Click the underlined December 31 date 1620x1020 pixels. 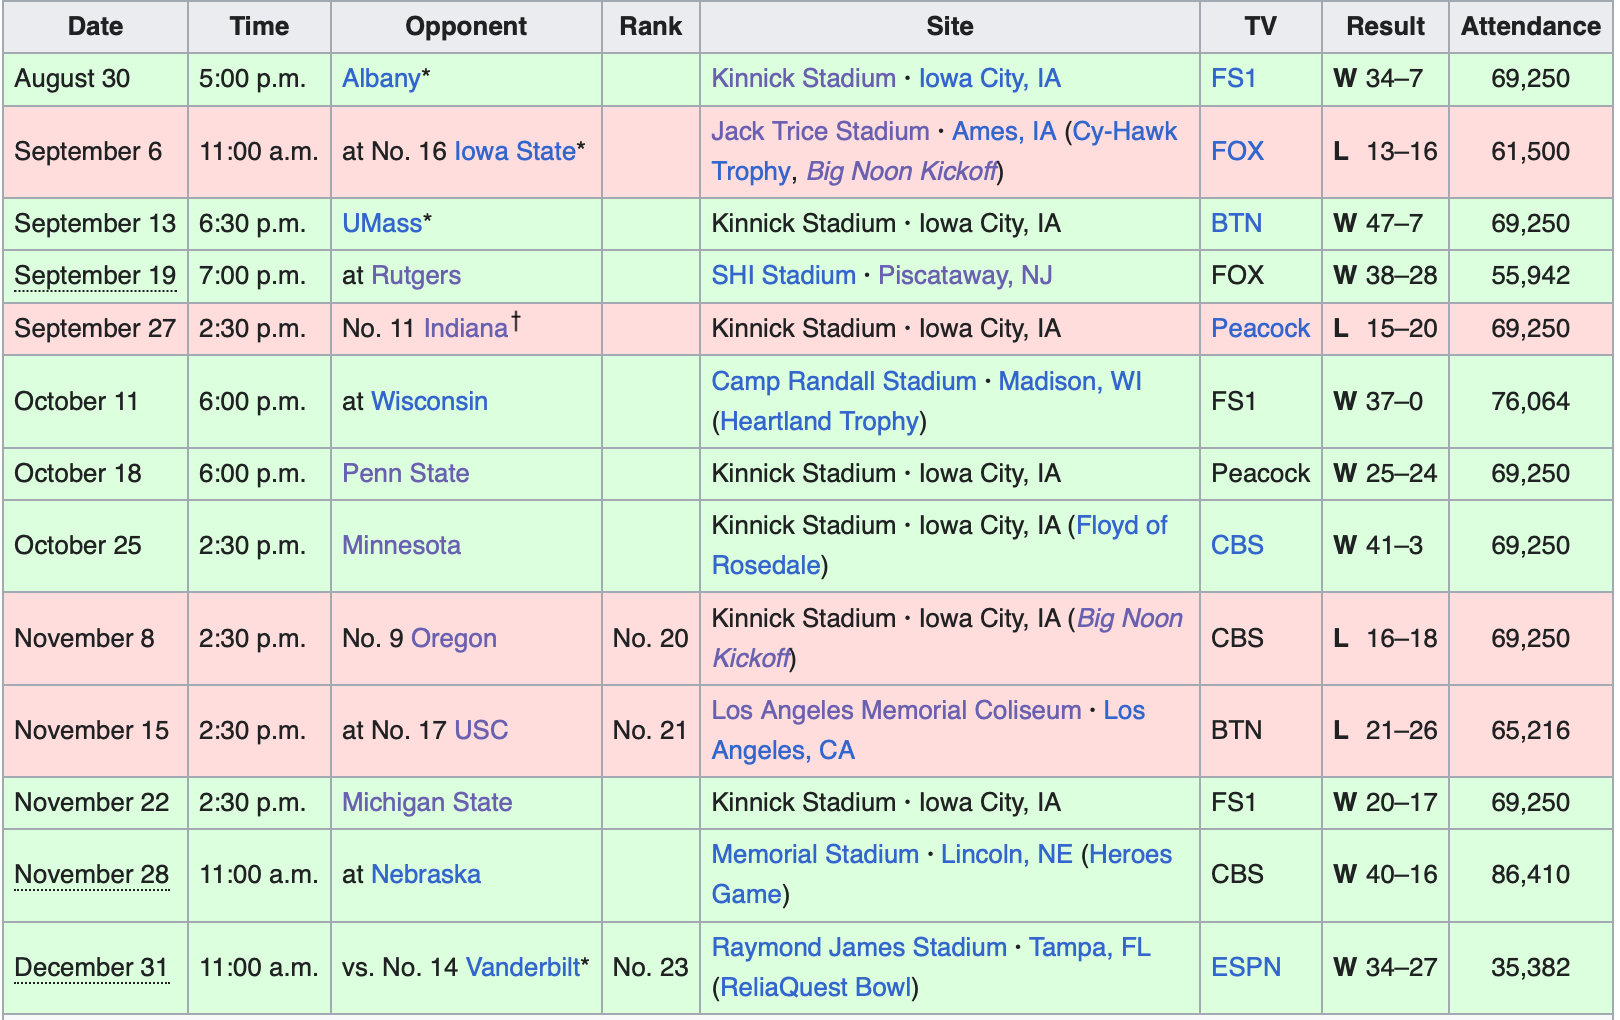pyautogui.click(x=91, y=968)
